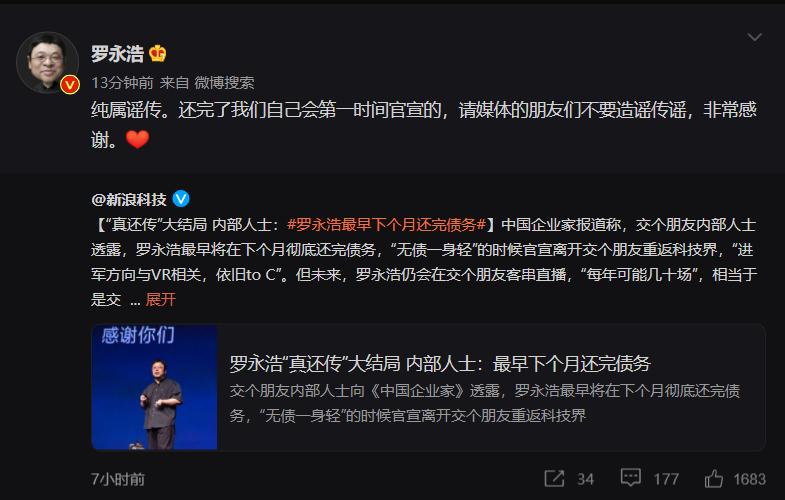Open hashtag #罗永浩最早下个月还完债务#
The width and height of the screenshot is (785, 500).
point(386,224)
